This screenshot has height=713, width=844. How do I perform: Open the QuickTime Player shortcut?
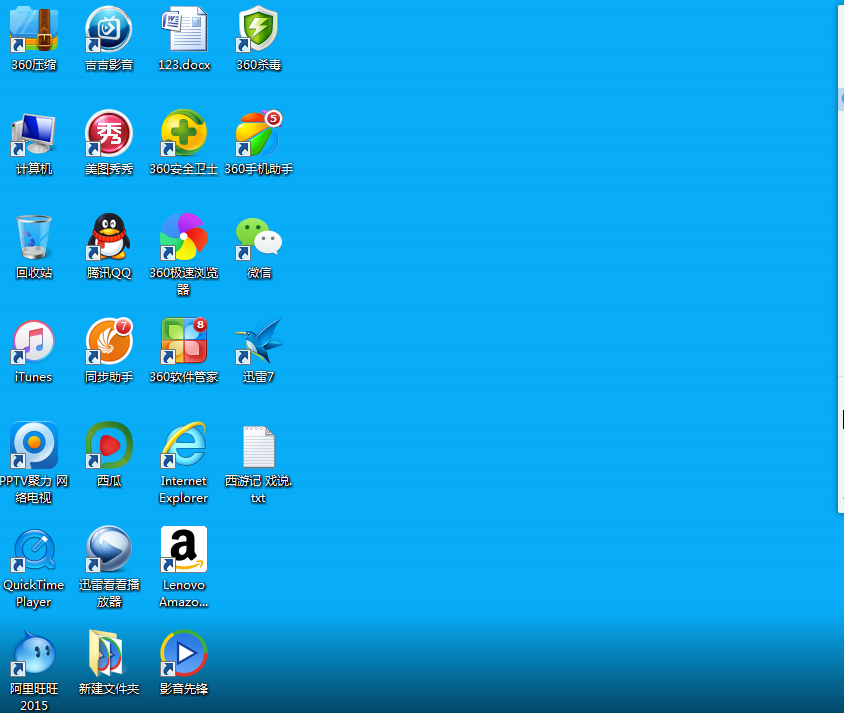click(x=34, y=550)
